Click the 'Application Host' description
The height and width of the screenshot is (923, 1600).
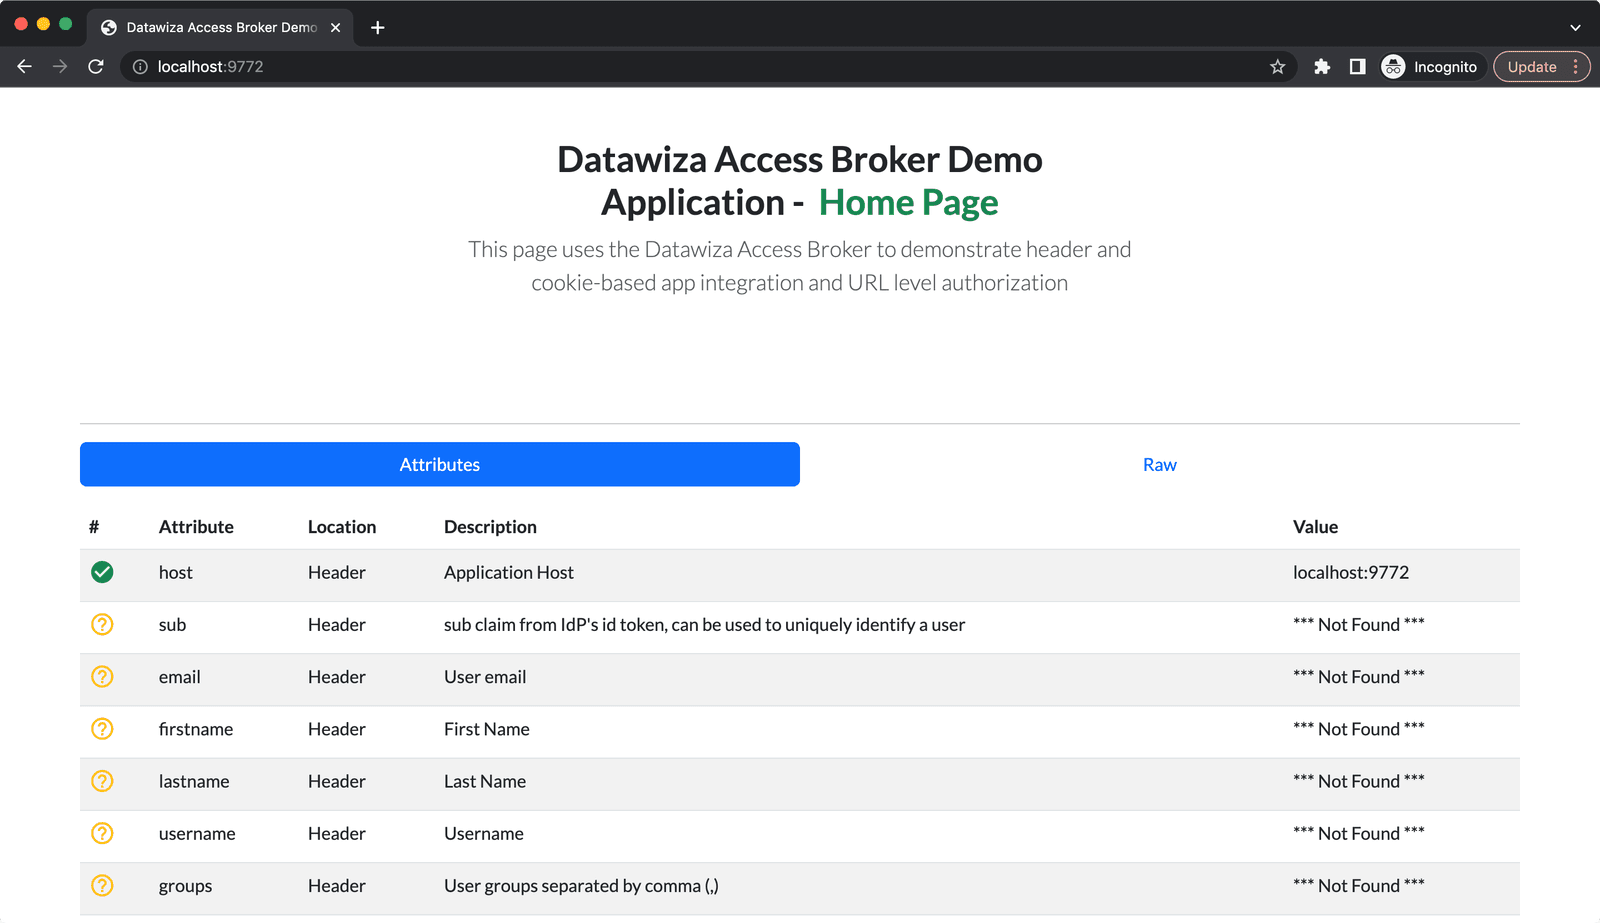(509, 572)
